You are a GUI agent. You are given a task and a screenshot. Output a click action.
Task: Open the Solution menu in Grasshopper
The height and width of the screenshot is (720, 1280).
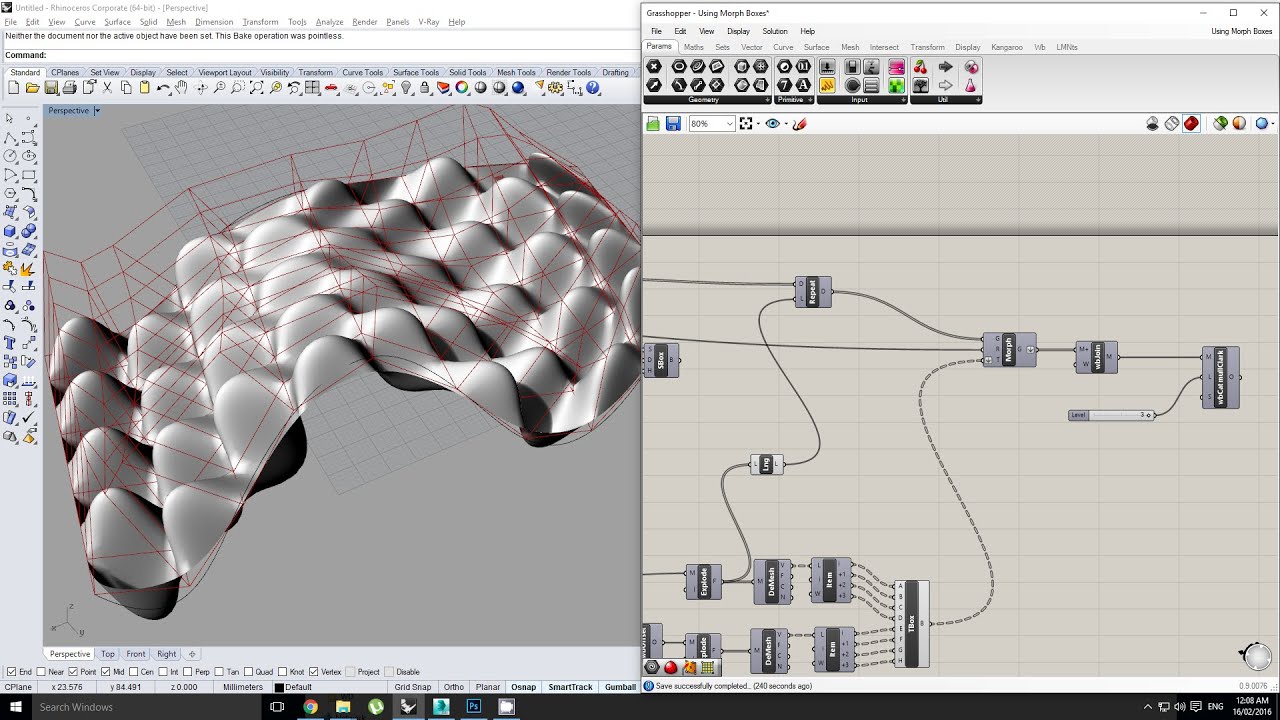(775, 31)
